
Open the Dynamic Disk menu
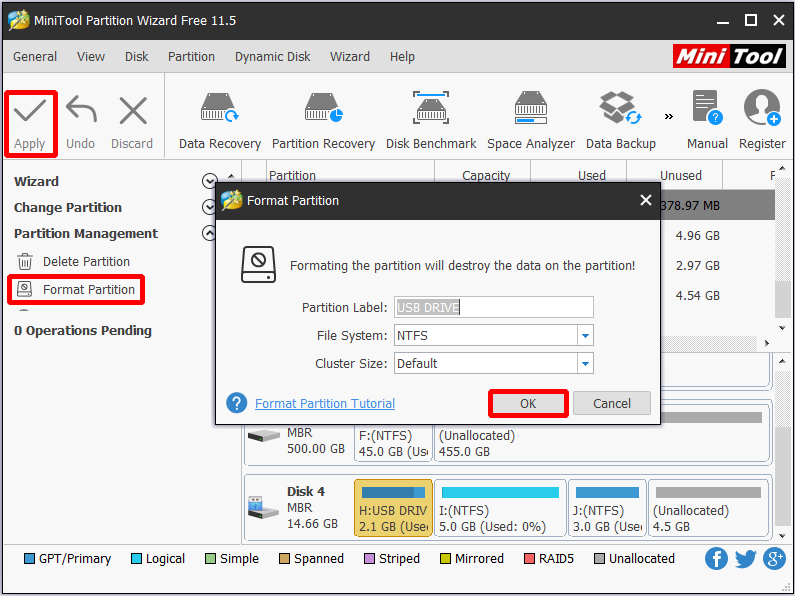click(272, 56)
